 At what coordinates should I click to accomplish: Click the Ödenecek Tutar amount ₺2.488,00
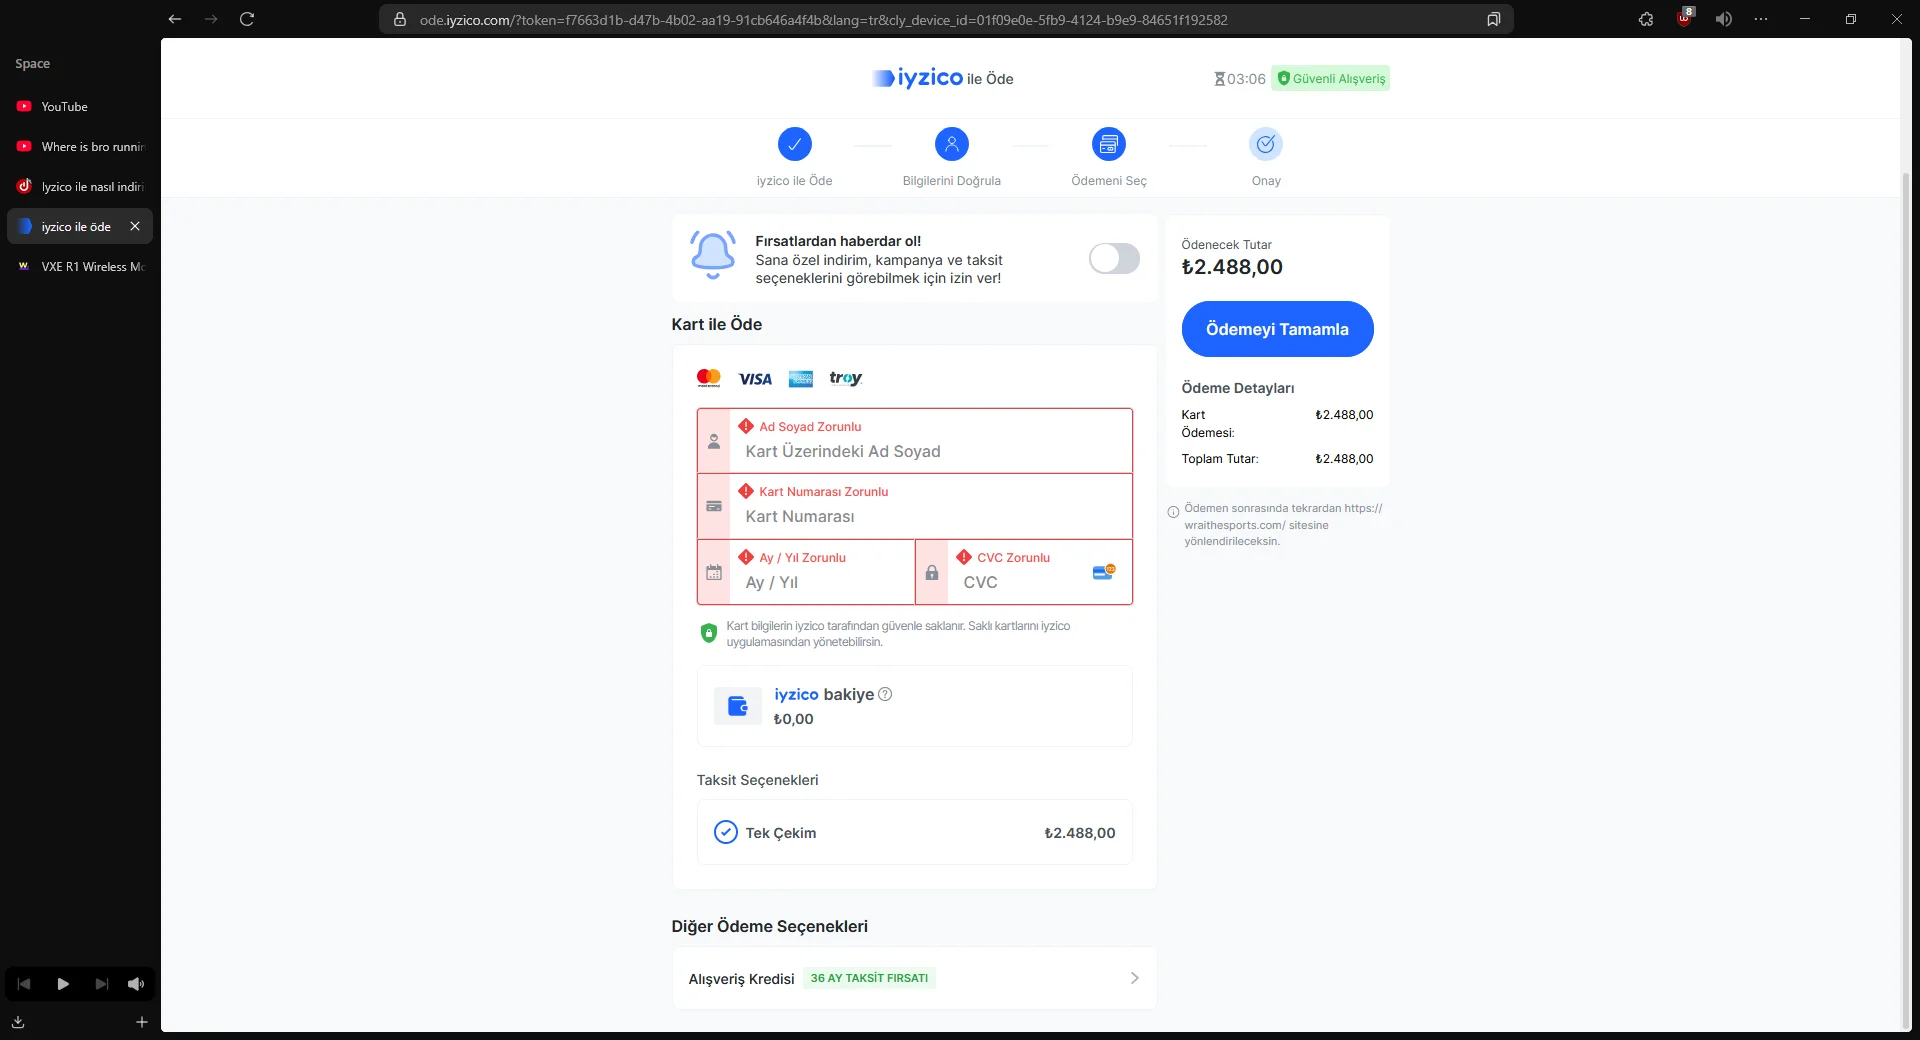pos(1232,267)
